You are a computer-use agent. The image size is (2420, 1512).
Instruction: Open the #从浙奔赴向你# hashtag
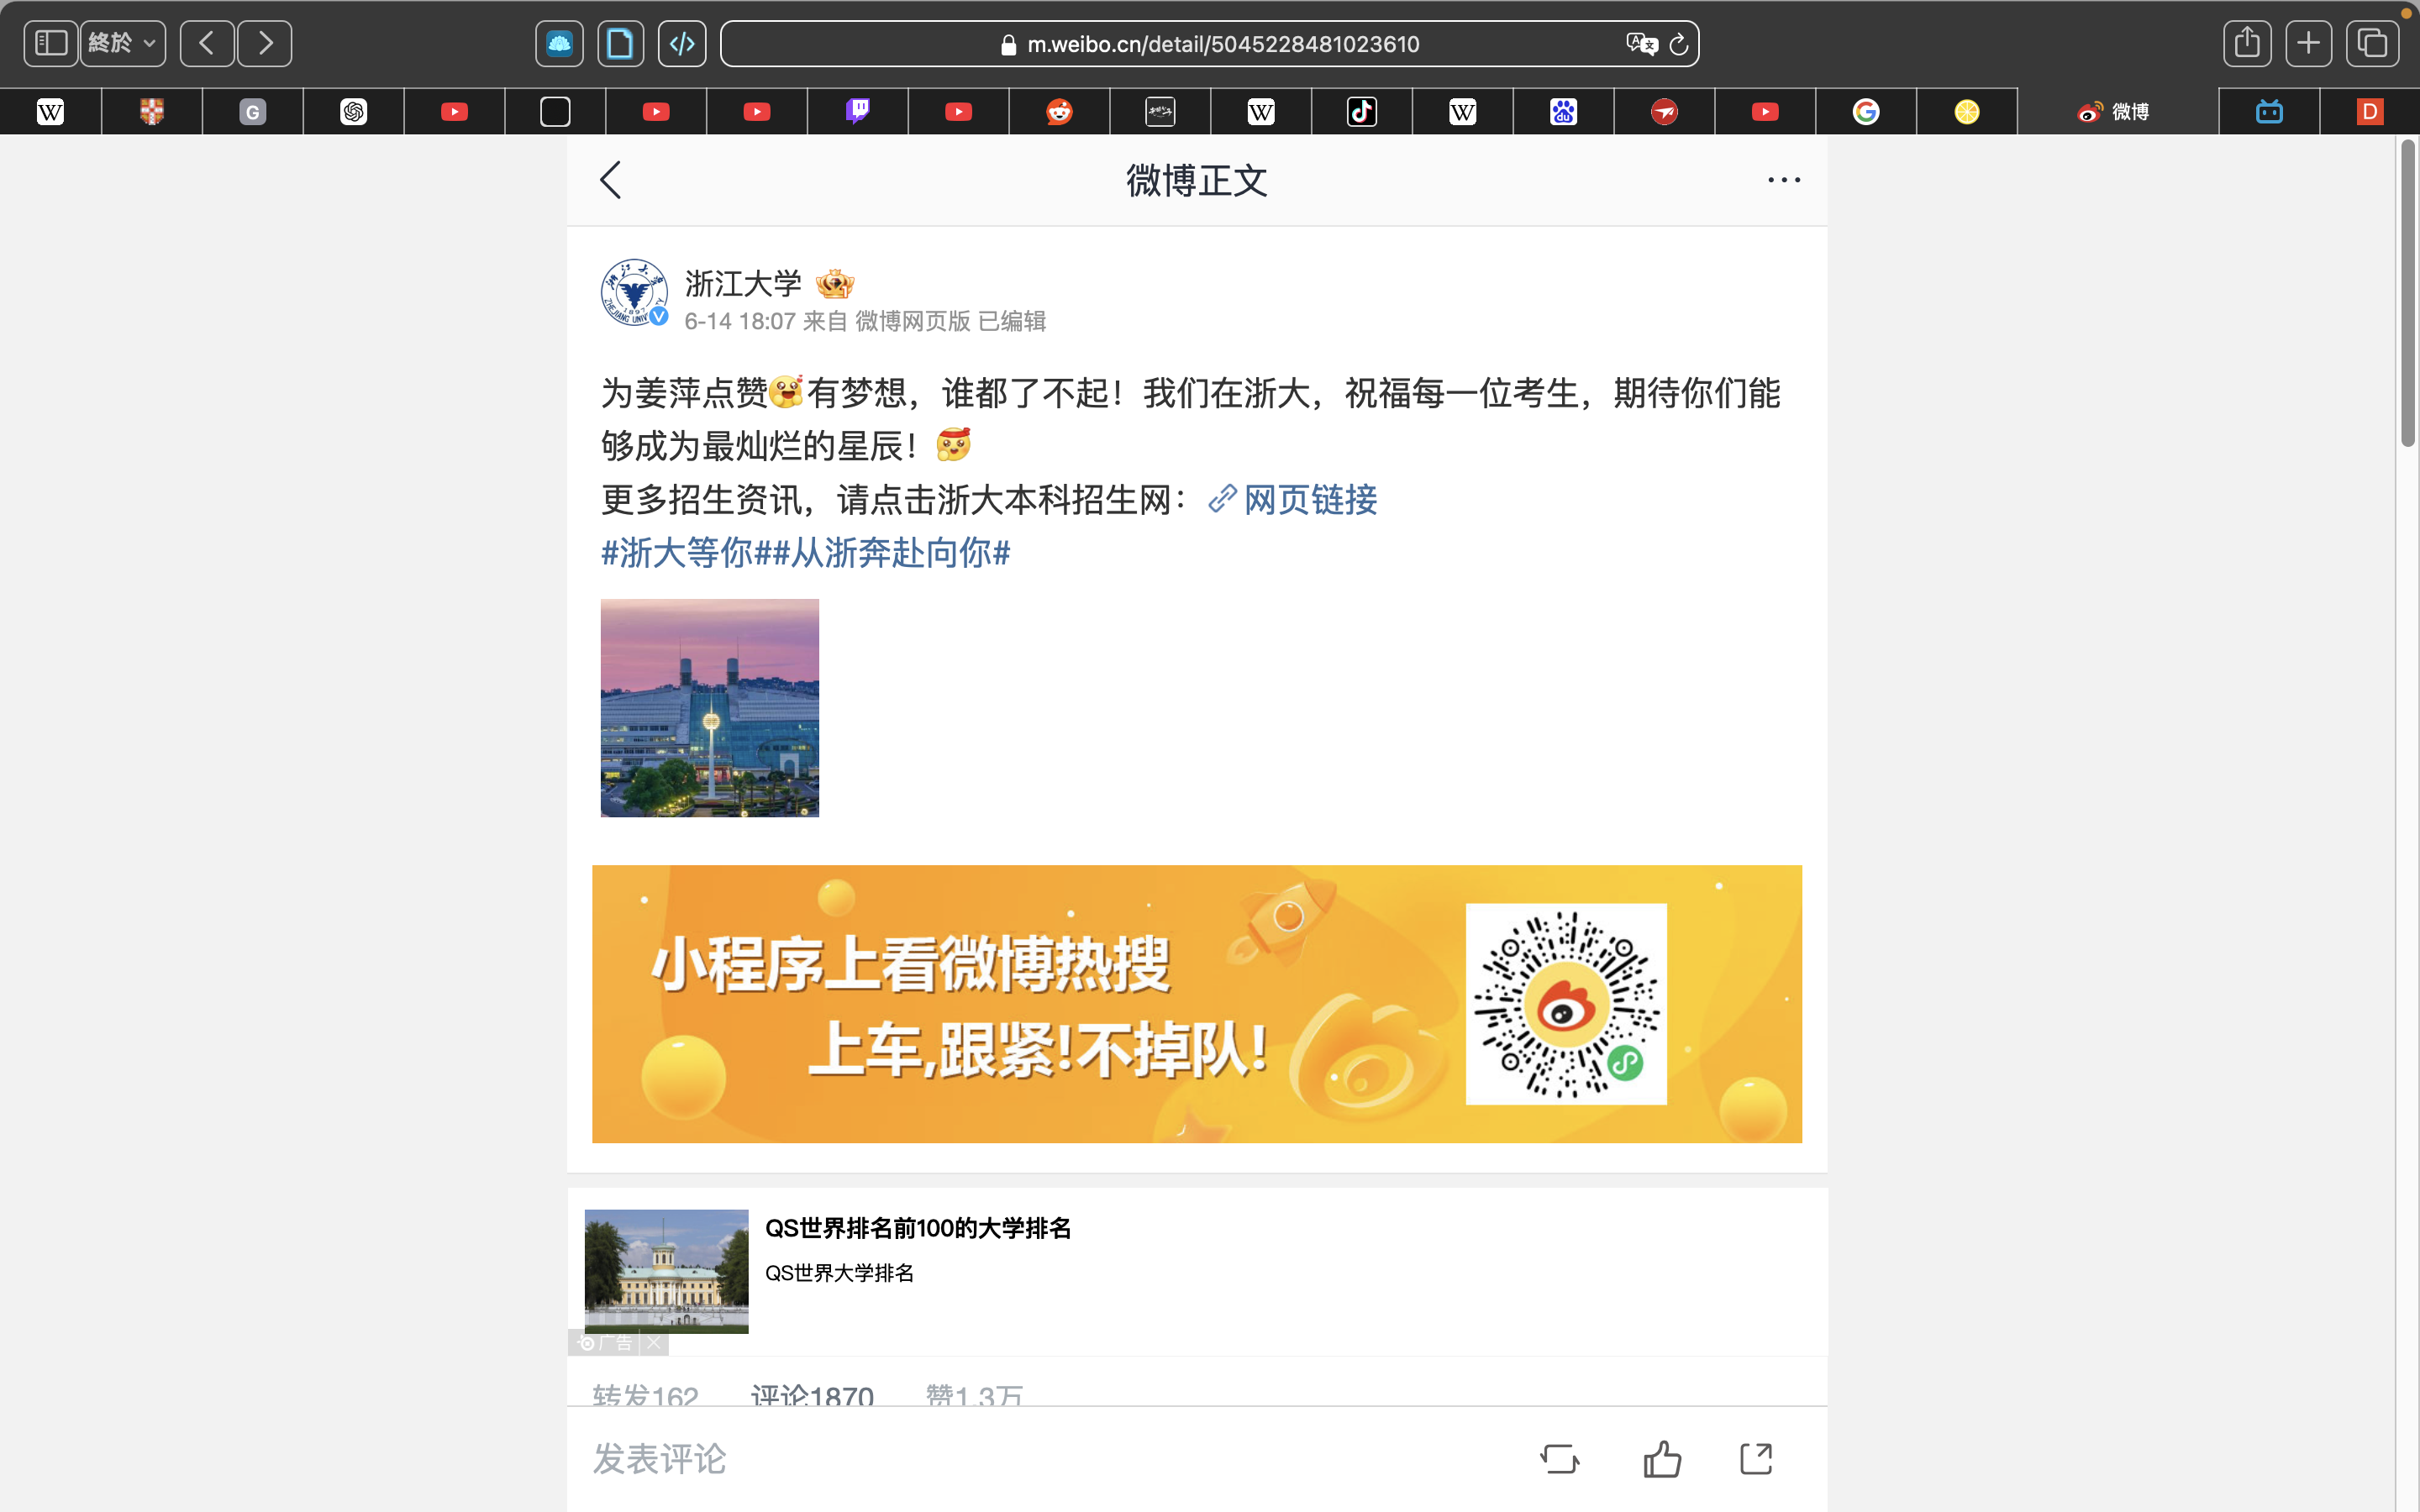click(892, 552)
